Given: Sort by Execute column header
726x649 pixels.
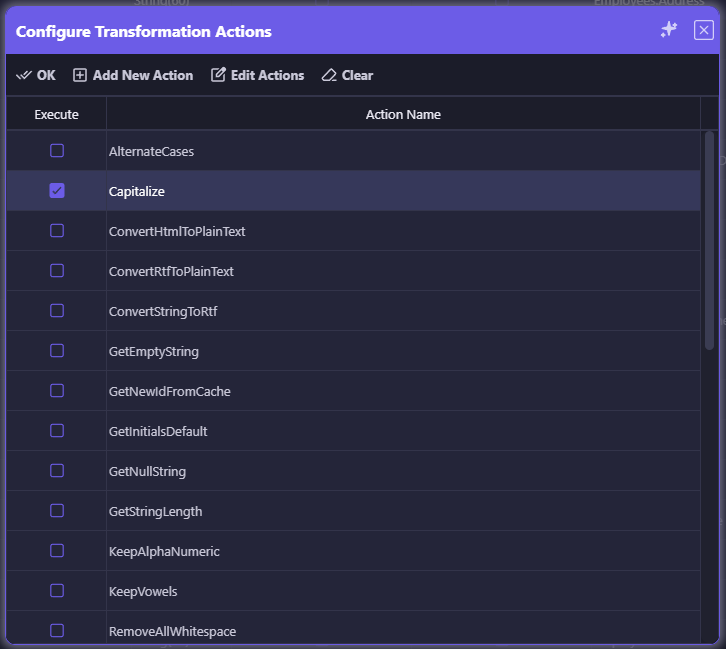Looking at the screenshot, I should click(x=56, y=114).
